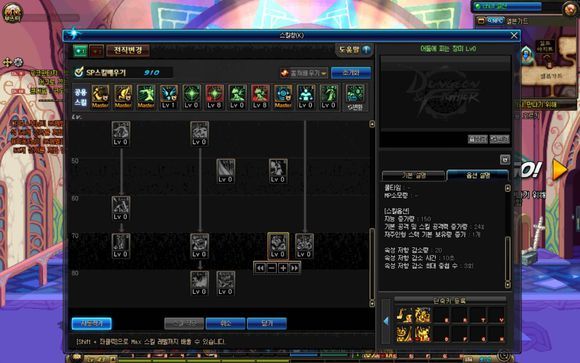Click the 전직변경 button
The height and width of the screenshot is (363, 580).
click(x=128, y=50)
